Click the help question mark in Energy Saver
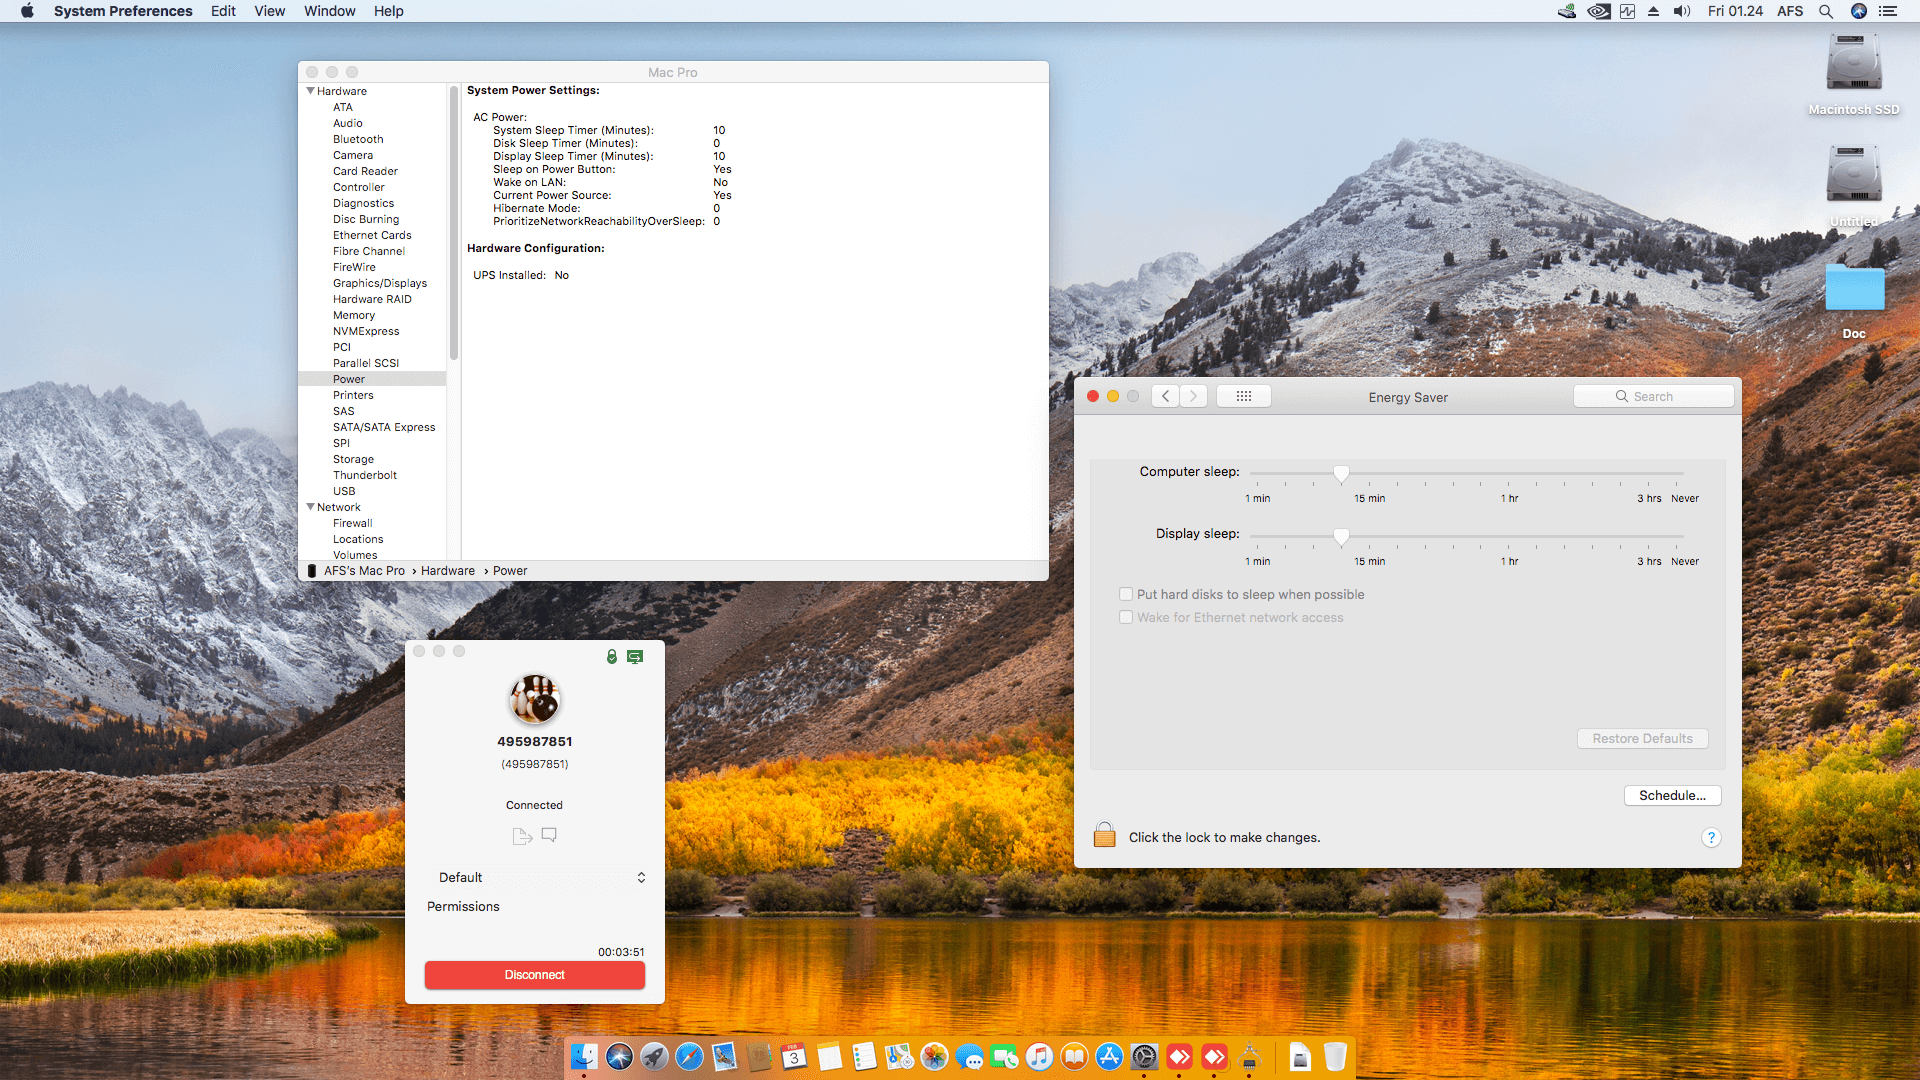This screenshot has height=1080, width=1920. pos(1711,838)
